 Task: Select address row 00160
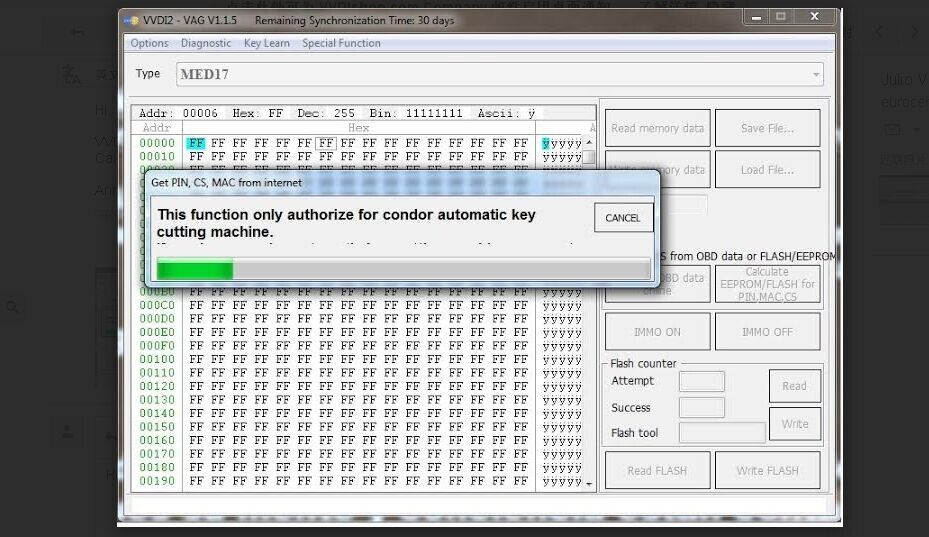point(157,440)
